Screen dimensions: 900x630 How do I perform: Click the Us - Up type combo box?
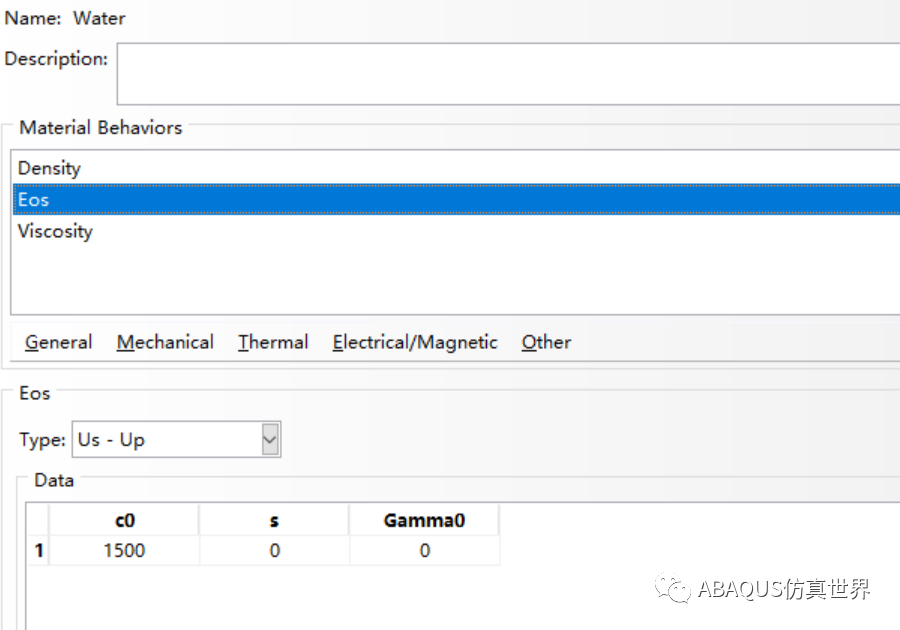click(x=176, y=440)
